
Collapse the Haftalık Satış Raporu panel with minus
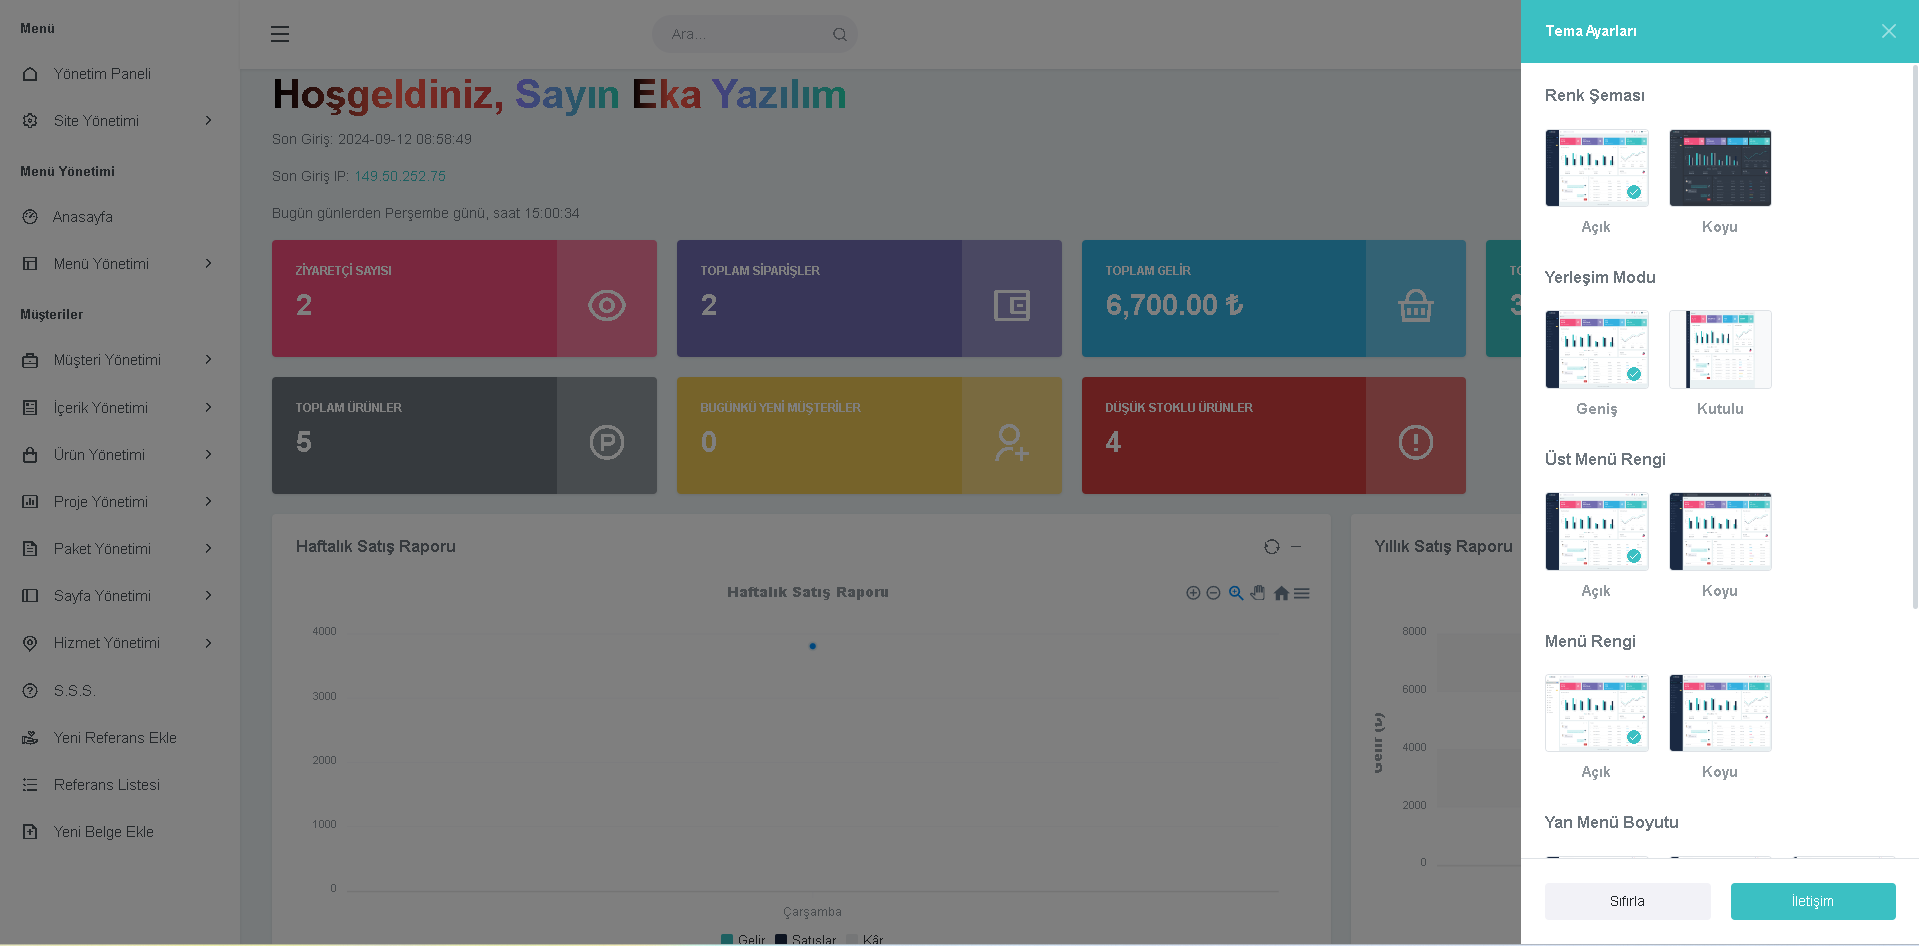point(1296,547)
